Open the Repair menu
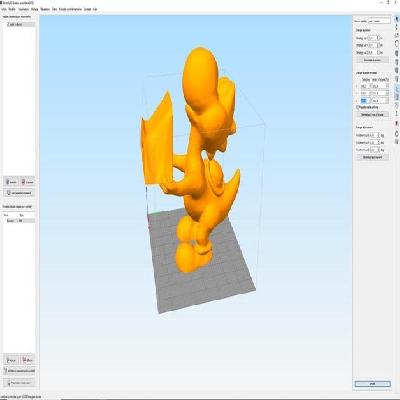 coord(45,9)
